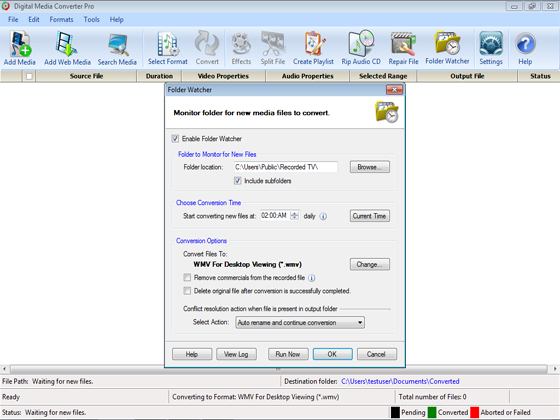Open the Repair File tool
Image resolution: width=560 pixels, height=420 pixels.
pos(403,49)
